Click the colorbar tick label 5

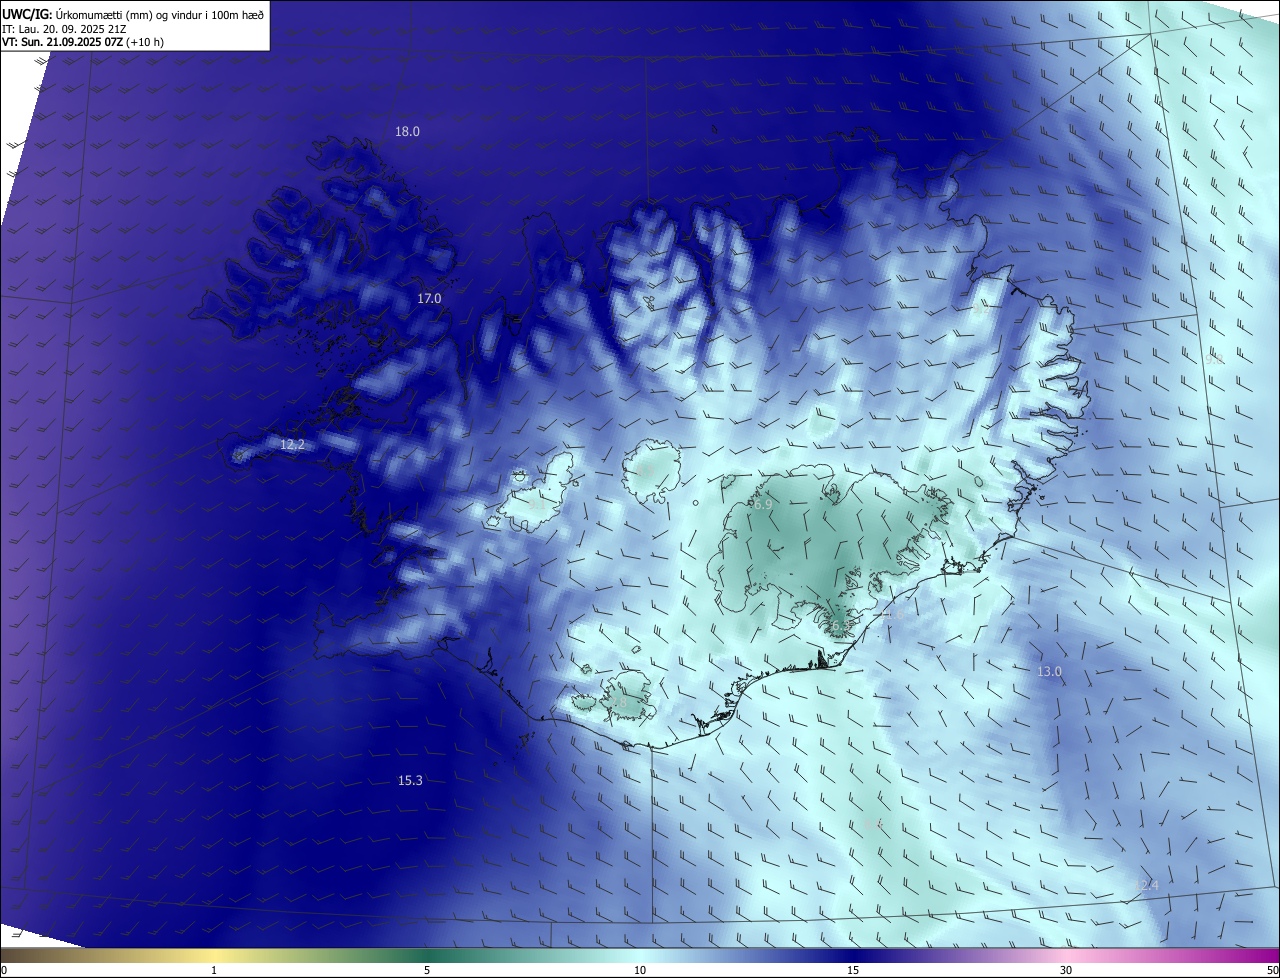pos(427,970)
